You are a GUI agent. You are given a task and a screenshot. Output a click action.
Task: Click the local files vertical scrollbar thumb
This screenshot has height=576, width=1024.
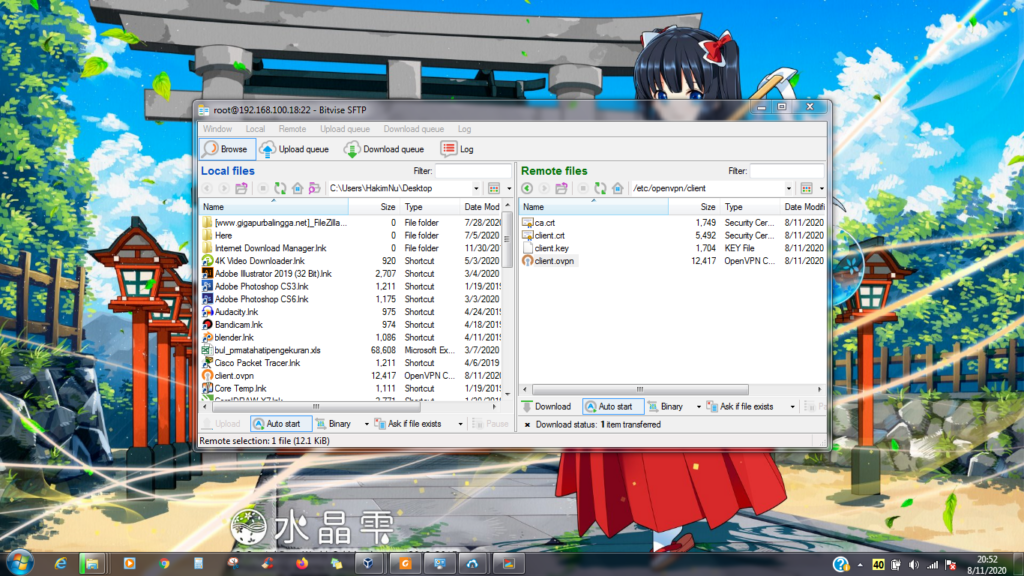(508, 238)
